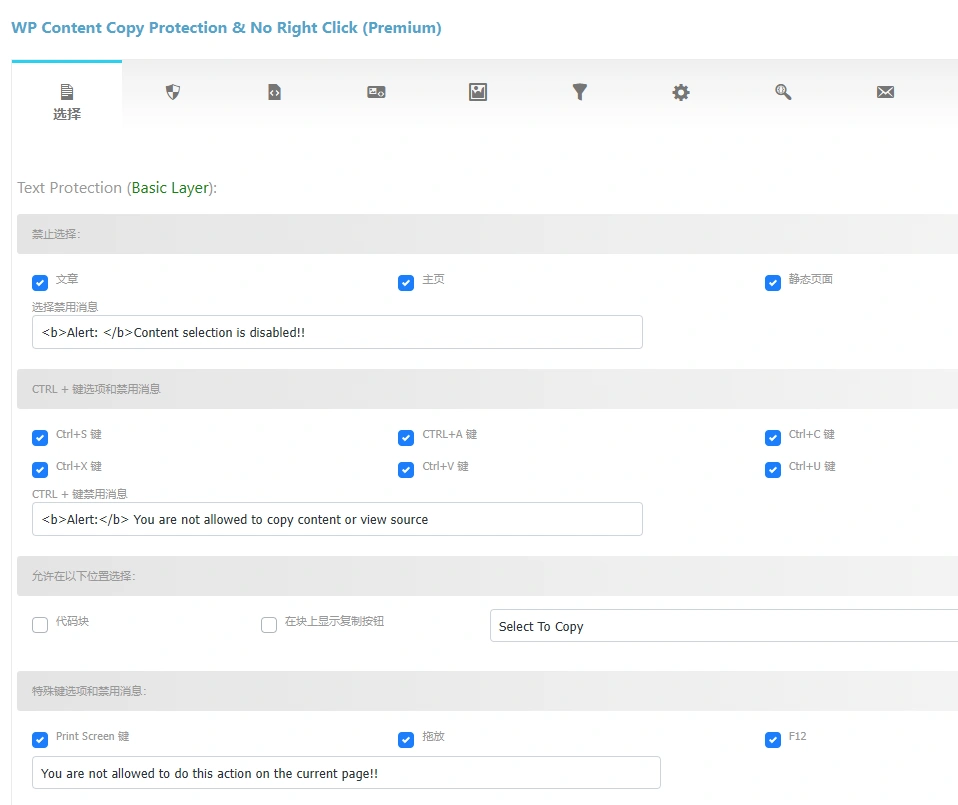Viewport: 958px width, 805px height.
Task: Edit the content selection disabled message field
Action: pos(337,332)
